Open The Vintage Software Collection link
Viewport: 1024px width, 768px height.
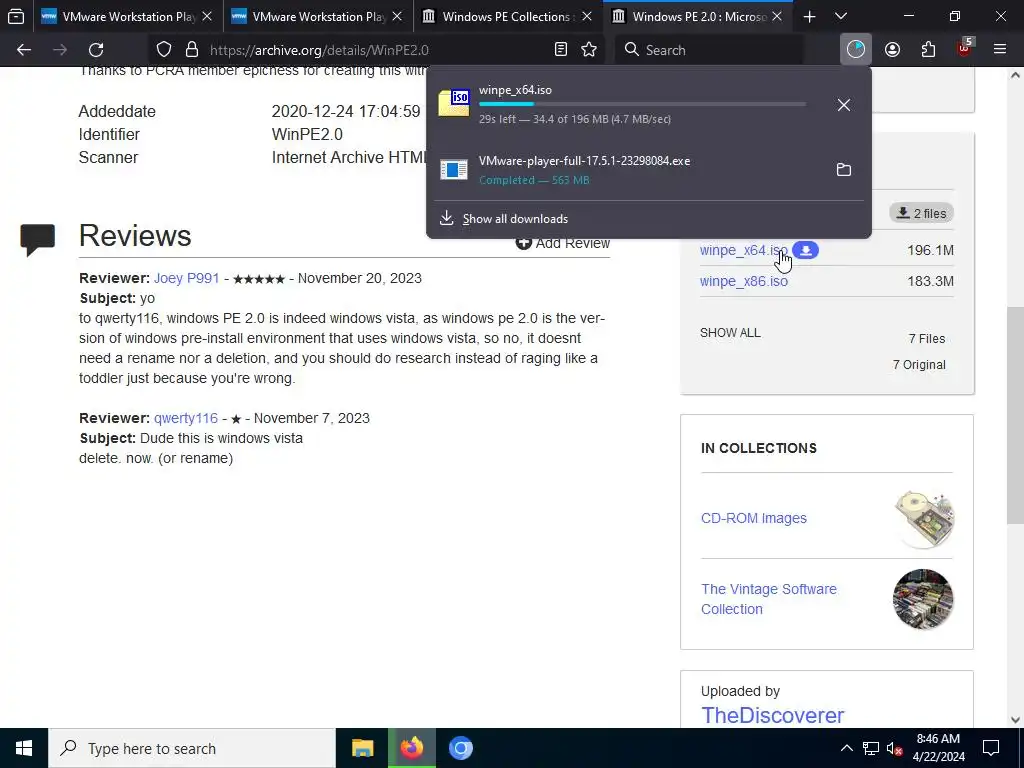(769, 599)
